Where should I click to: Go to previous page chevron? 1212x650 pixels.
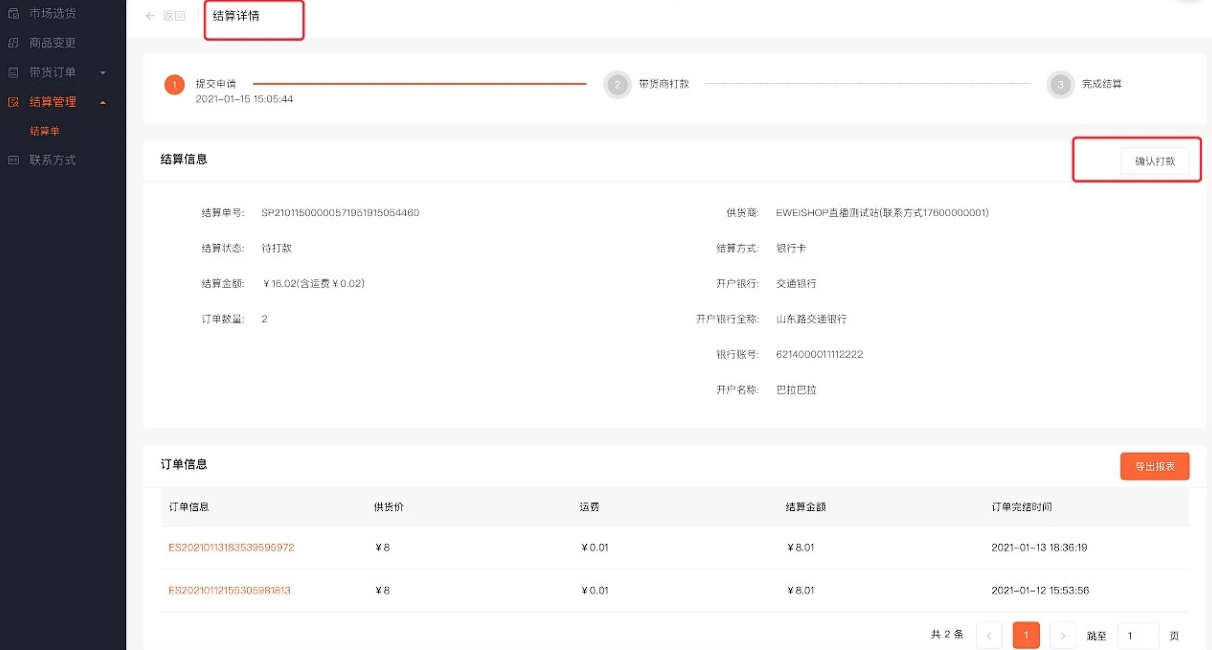point(989,635)
